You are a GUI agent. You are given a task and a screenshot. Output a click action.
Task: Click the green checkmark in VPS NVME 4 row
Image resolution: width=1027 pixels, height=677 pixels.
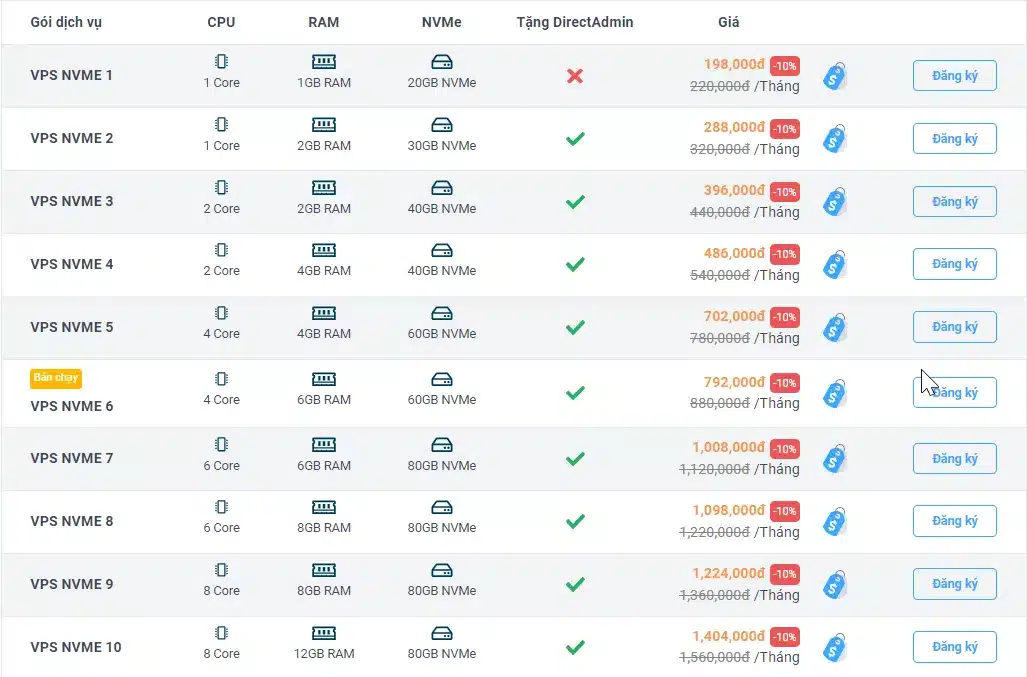(x=575, y=264)
